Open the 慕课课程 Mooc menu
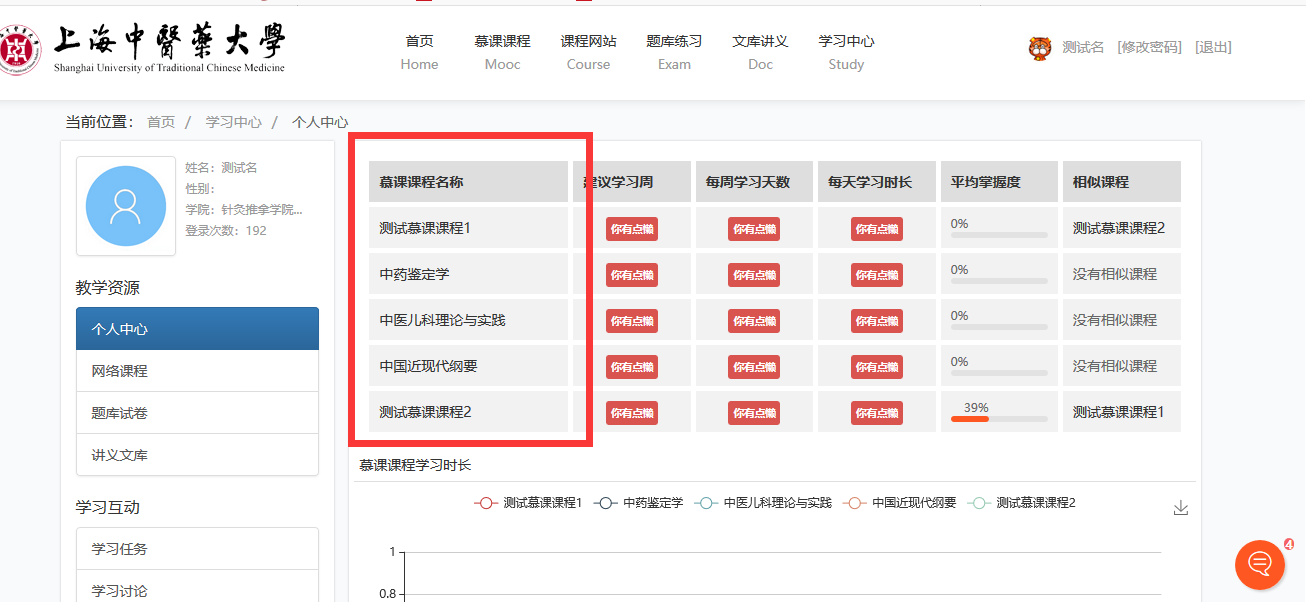Viewport: 1306px width, 602px height. [x=502, y=52]
